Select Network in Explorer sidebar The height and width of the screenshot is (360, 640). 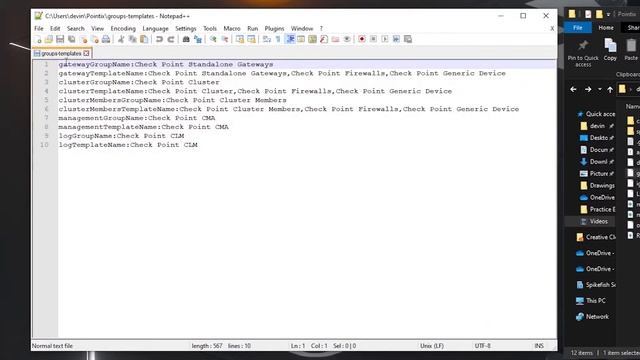592,317
